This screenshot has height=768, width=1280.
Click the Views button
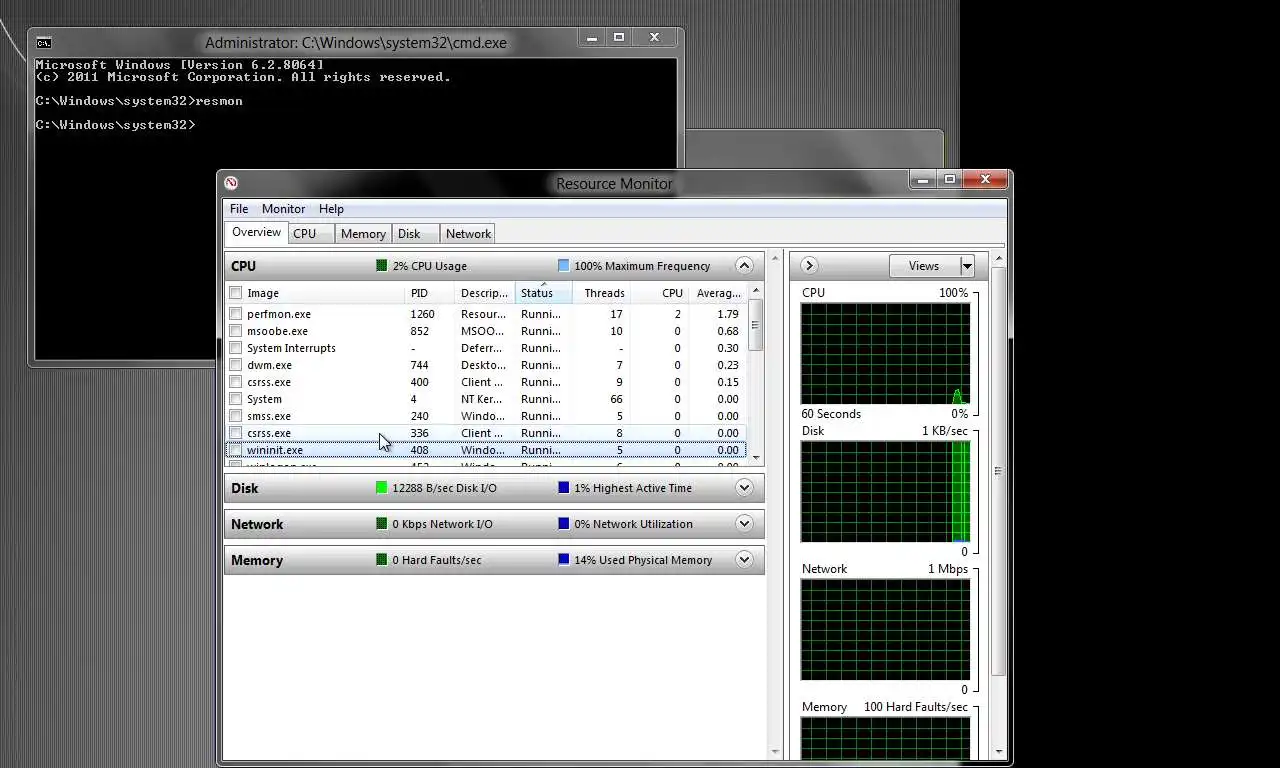924,266
